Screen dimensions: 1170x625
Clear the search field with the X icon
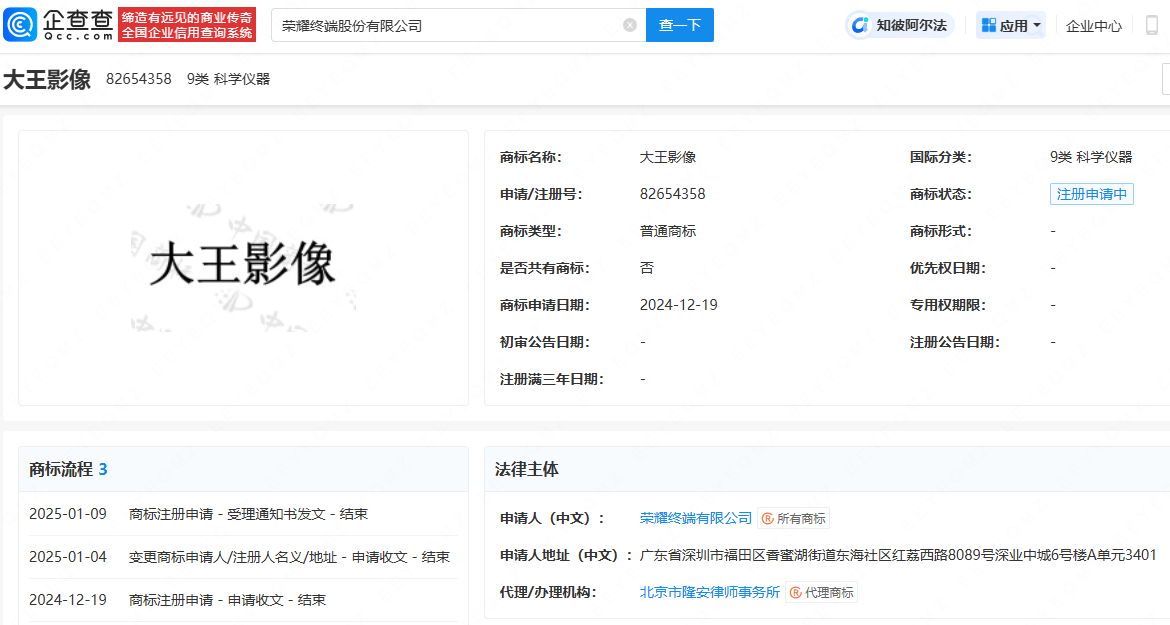630,25
